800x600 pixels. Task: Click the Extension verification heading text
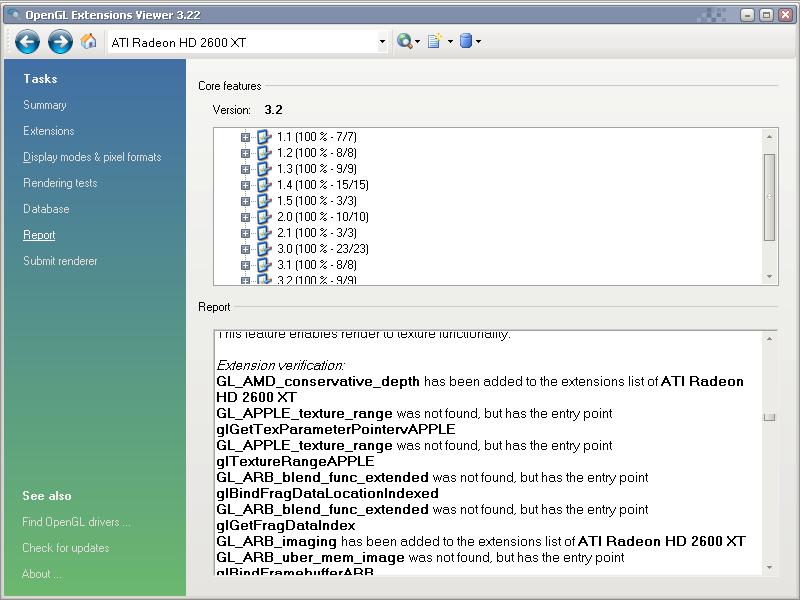click(x=281, y=365)
